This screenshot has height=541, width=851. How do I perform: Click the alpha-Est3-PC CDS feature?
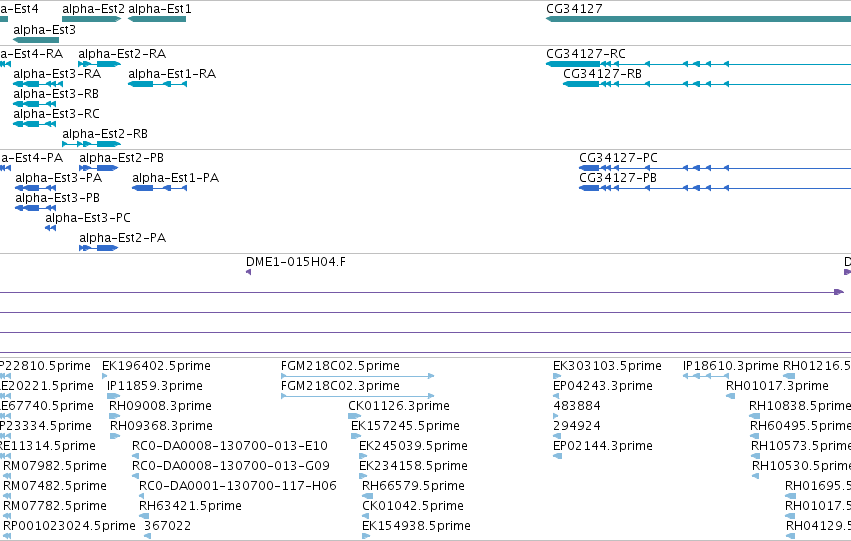point(50,228)
